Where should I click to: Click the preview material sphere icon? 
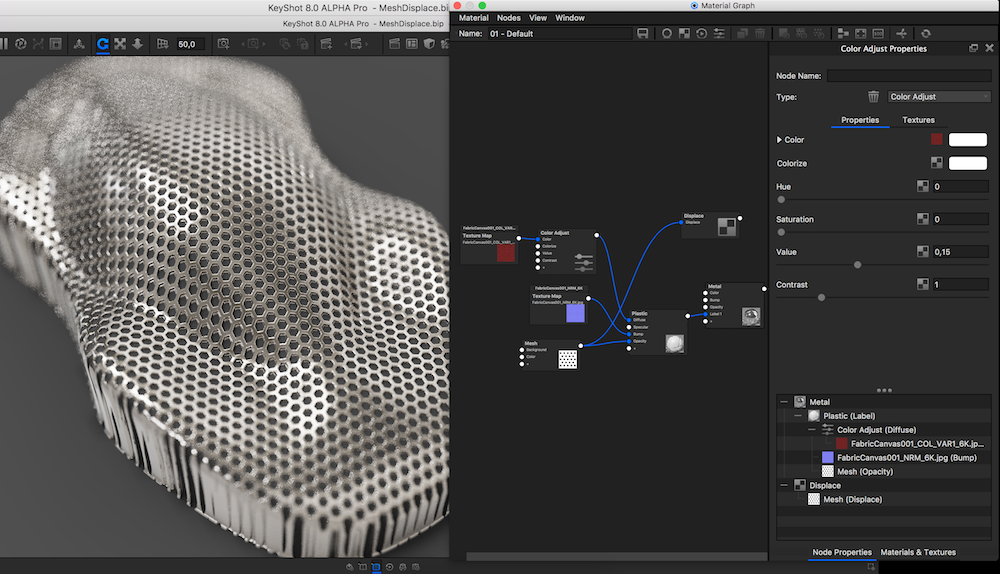coord(666,33)
